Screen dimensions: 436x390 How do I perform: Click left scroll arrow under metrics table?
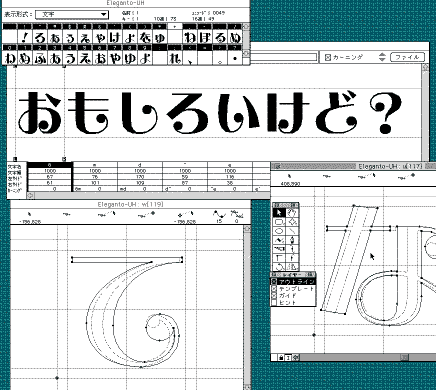pyautogui.click(x=30, y=196)
